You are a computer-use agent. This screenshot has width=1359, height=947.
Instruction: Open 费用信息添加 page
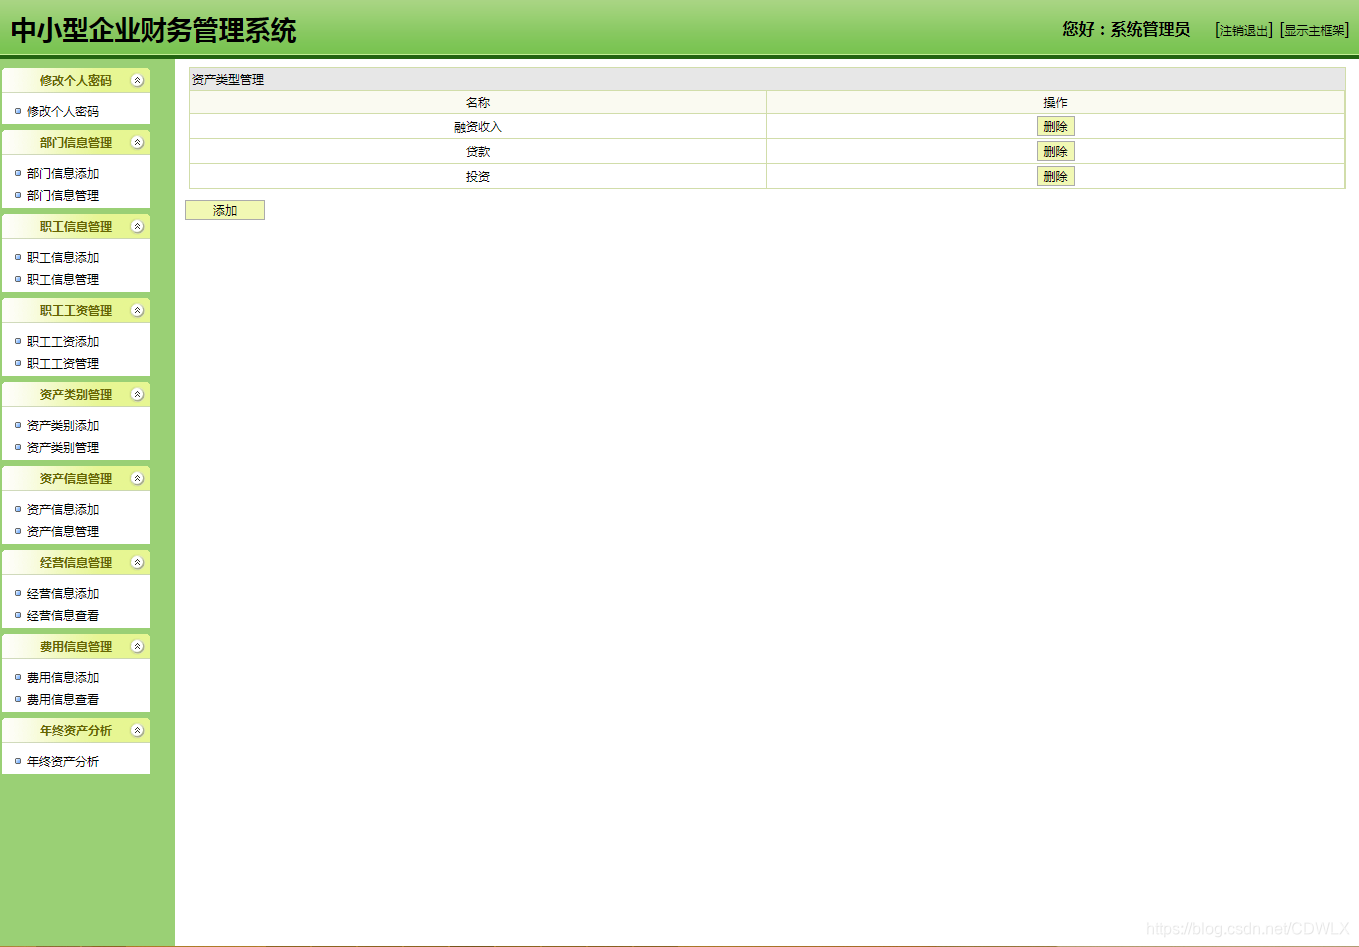(63, 678)
